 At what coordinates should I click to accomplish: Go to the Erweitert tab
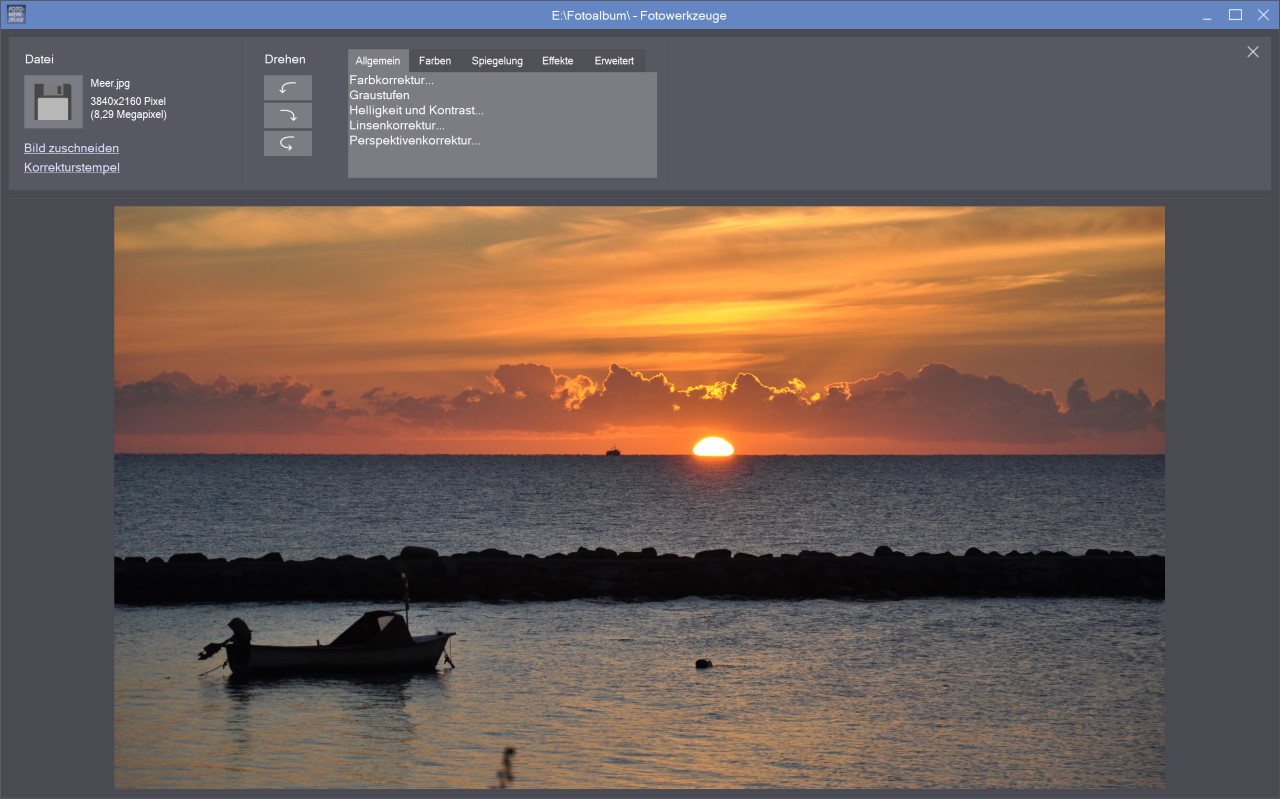click(614, 61)
